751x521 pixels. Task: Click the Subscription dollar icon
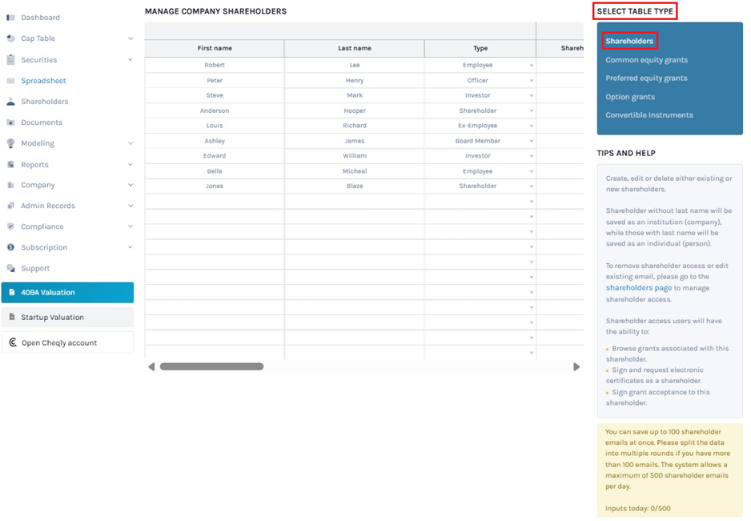pos(11,247)
